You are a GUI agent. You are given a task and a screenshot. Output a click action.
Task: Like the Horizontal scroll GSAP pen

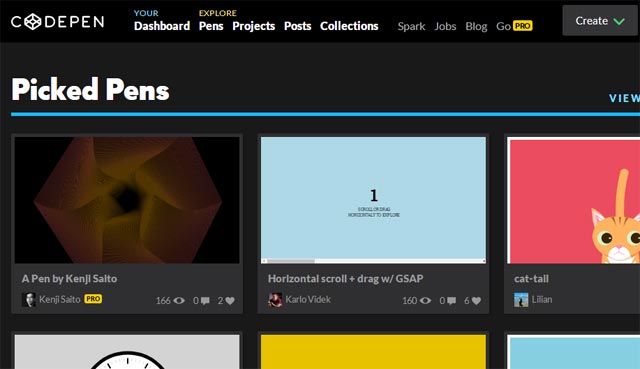(x=476, y=301)
